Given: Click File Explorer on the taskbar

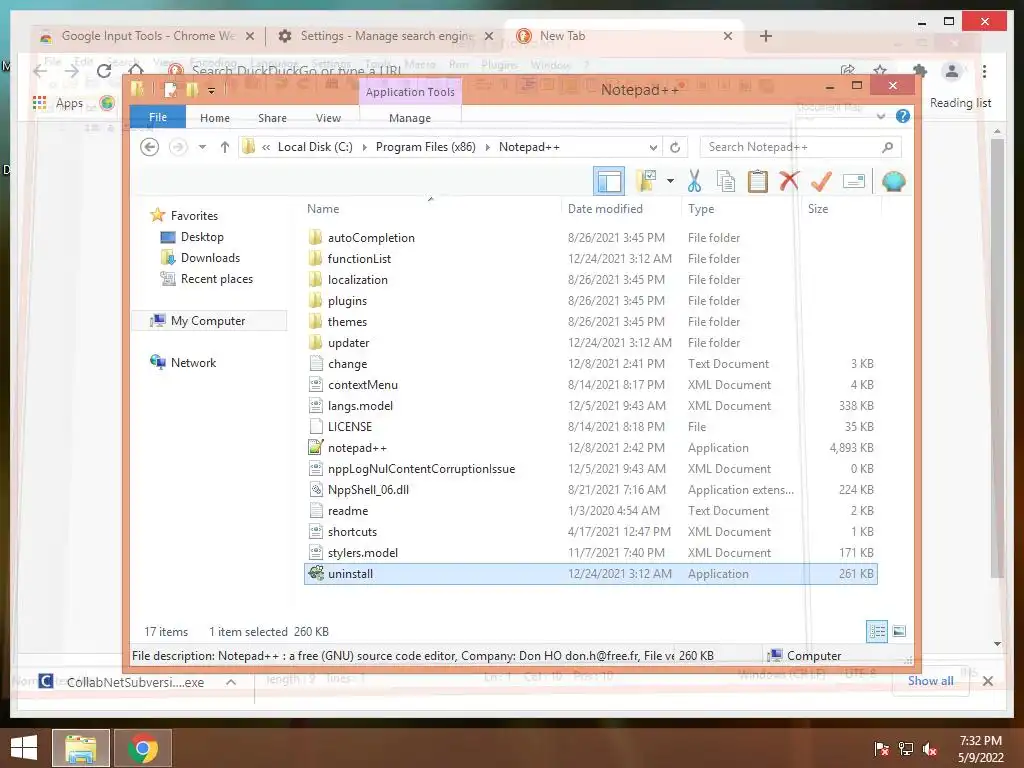Looking at the screenshot, I should point(81,748).
